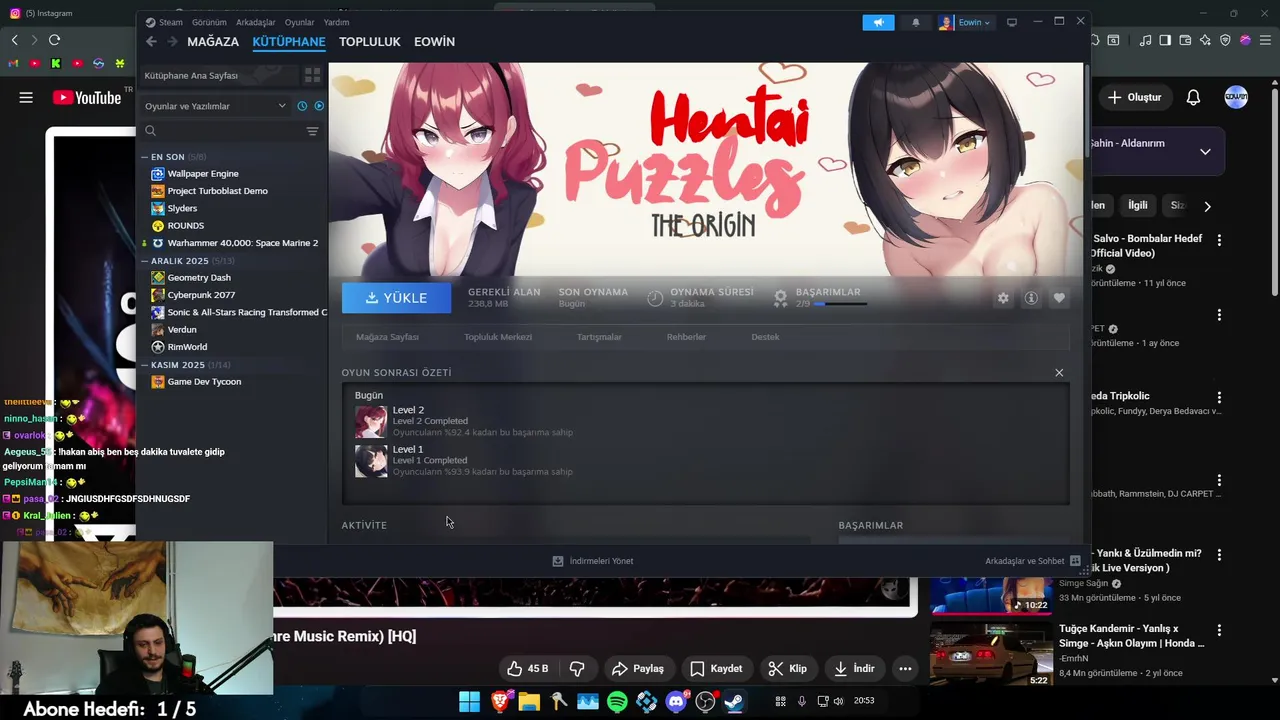
Task: Open Discord from the taskbar
Action: tap(676, 702)
